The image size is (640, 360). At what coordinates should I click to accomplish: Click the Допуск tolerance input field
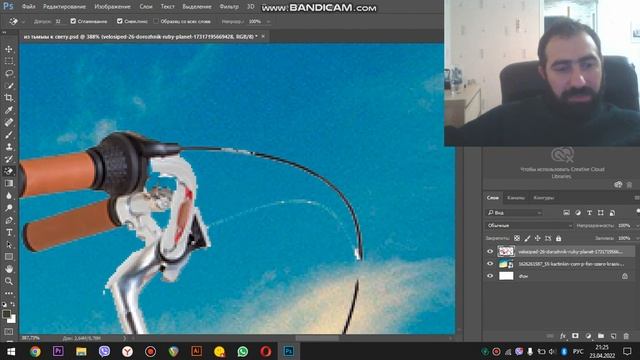click(x=59, y=21)
